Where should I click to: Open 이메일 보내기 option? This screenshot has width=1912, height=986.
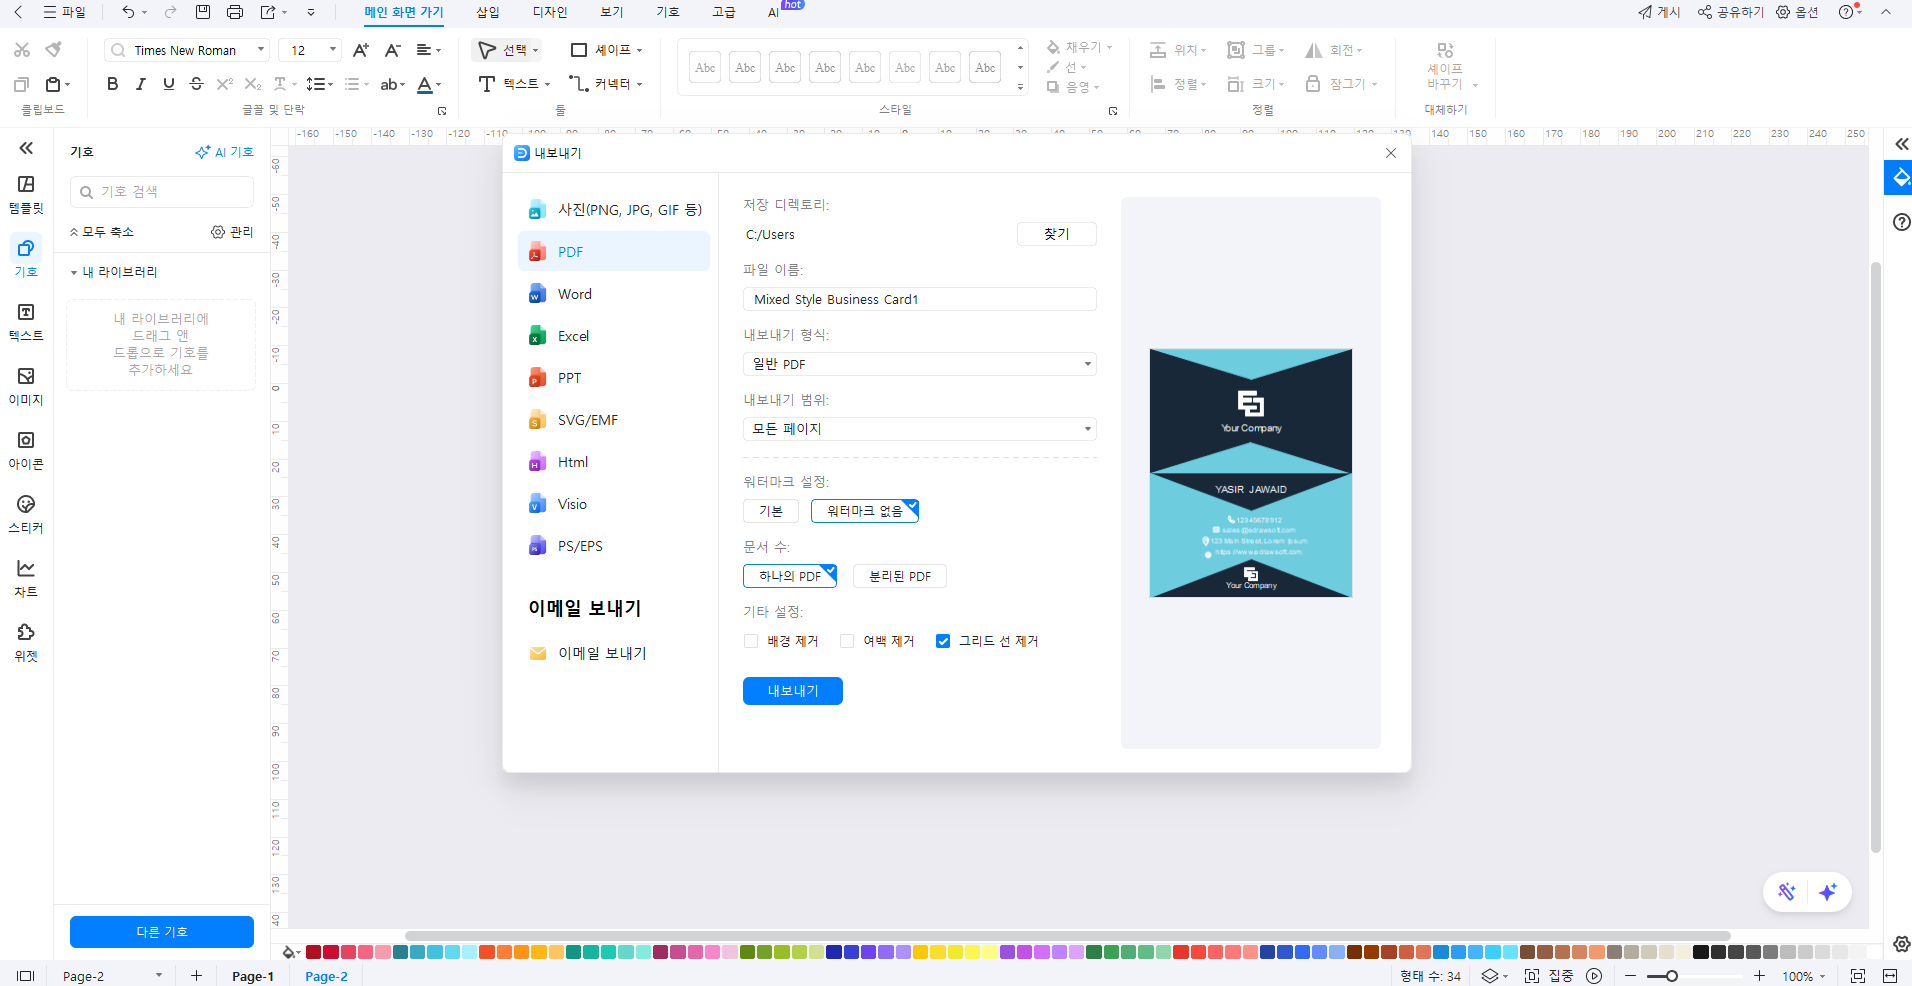(x=587, y=653)
